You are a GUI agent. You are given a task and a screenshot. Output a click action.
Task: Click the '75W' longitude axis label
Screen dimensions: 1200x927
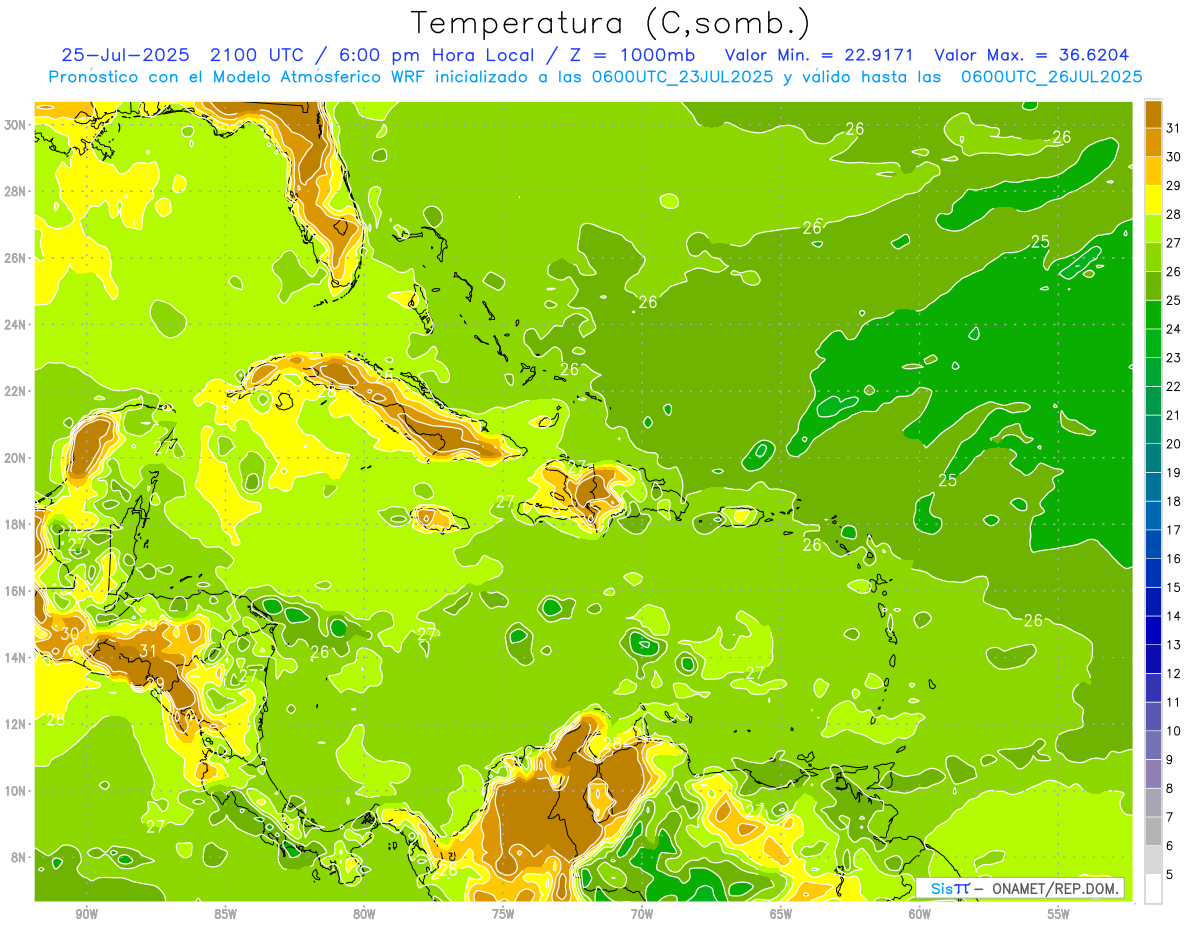coord(503,914)
